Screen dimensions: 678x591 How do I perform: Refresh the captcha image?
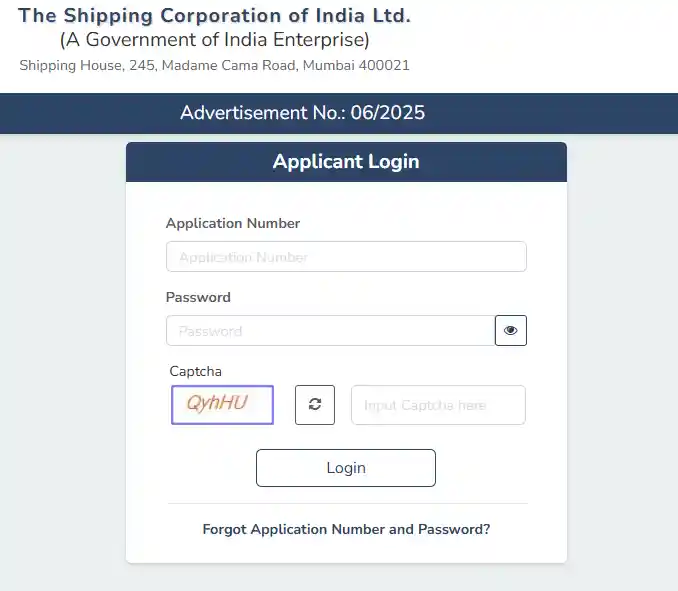[x=315, y=405]
